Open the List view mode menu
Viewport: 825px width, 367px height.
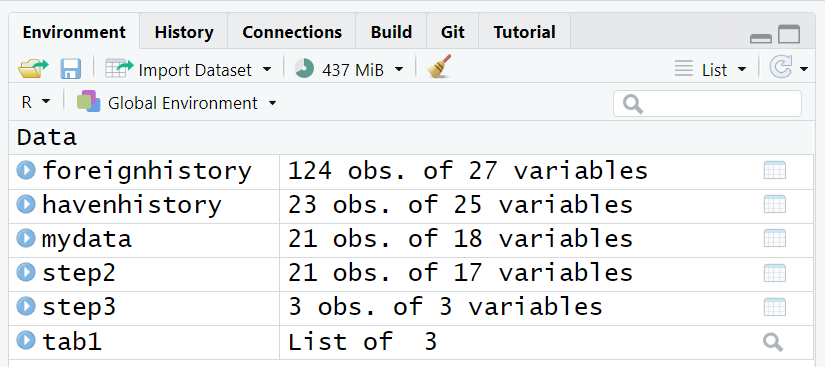(x=710, y=69)
